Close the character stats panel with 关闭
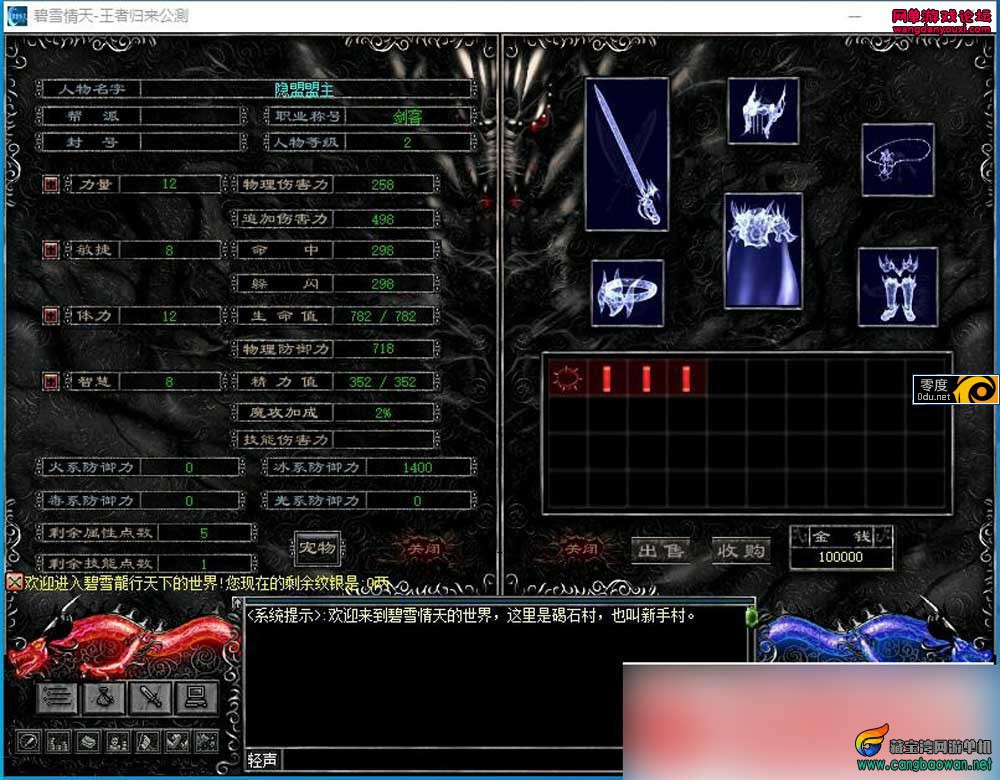 pos(423,548)
